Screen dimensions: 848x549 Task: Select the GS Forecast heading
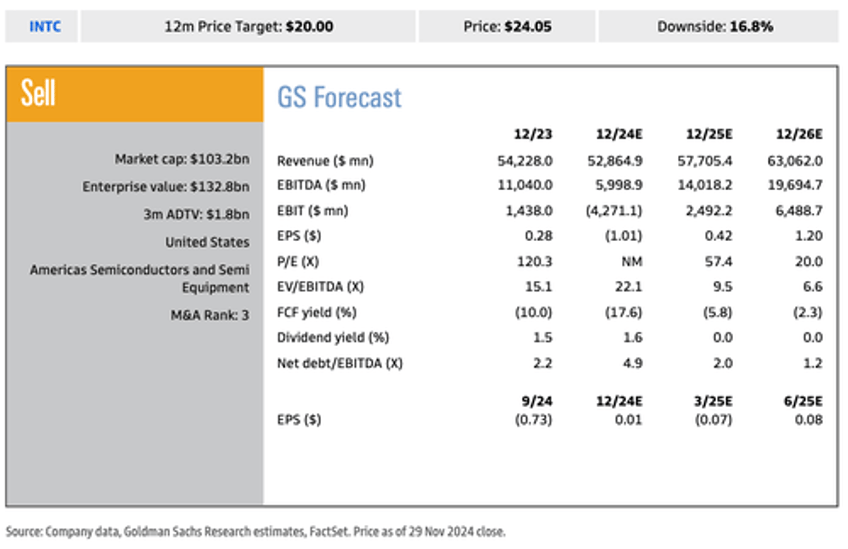click(x=339, y=97)
